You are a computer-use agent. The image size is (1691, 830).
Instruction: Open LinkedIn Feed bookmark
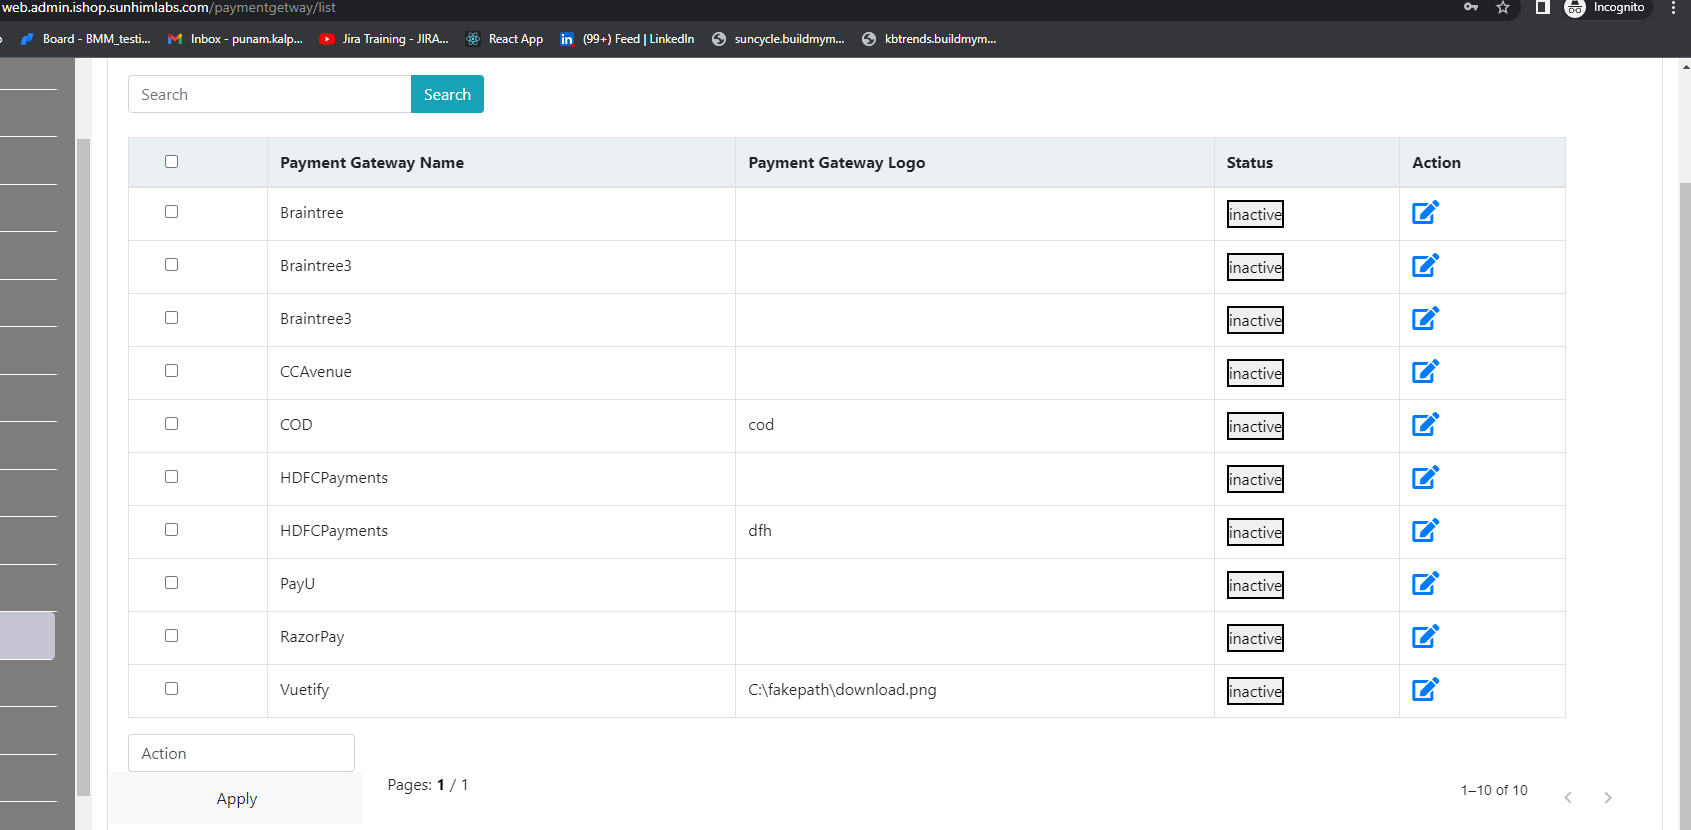point(627,39)
